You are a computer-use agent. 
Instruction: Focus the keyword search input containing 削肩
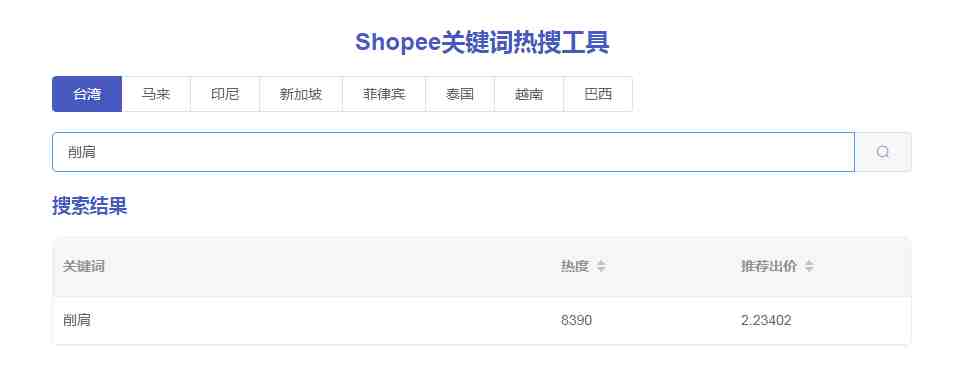click(454, 152)
